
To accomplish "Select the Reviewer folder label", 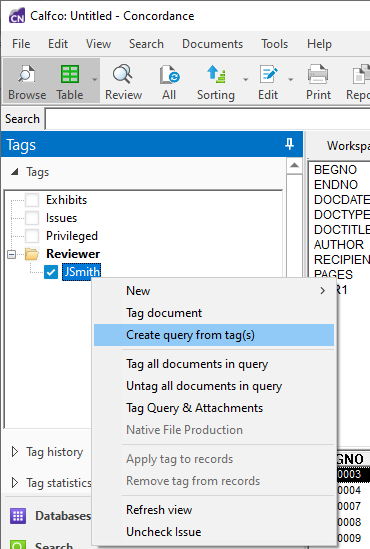I will 73,254.
